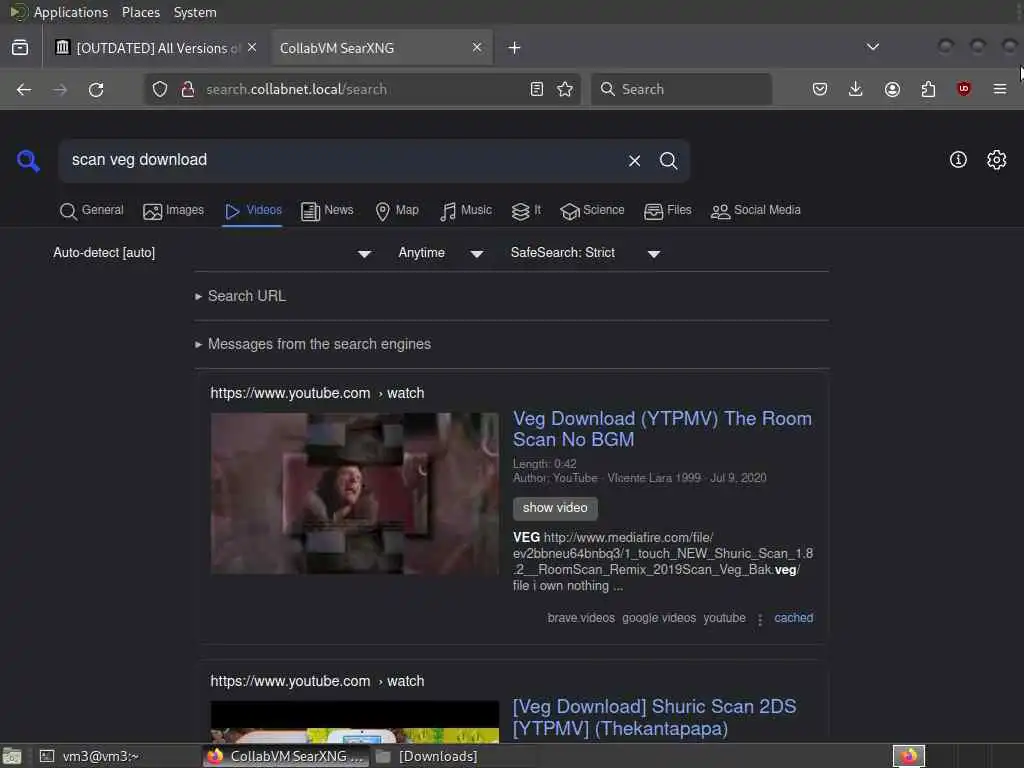Open the SafeSearch: Strict dropdown
Image resolution: width=1024 pixels, height=768 pixels.
click(586, 253)
